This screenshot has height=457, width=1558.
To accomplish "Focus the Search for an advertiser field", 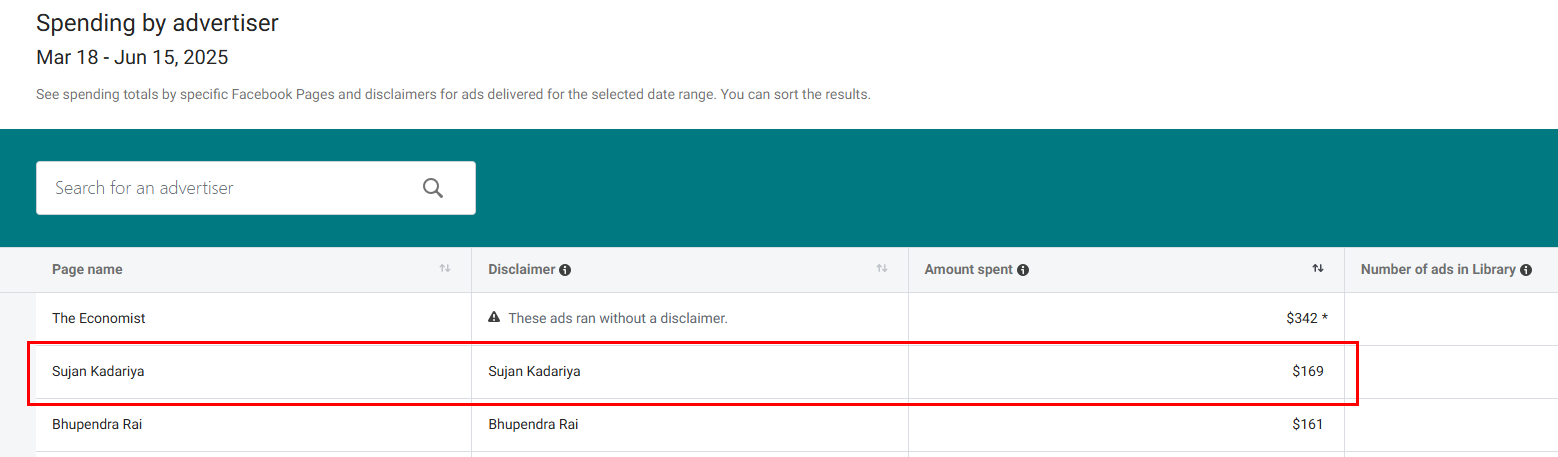I will point(256,188).
